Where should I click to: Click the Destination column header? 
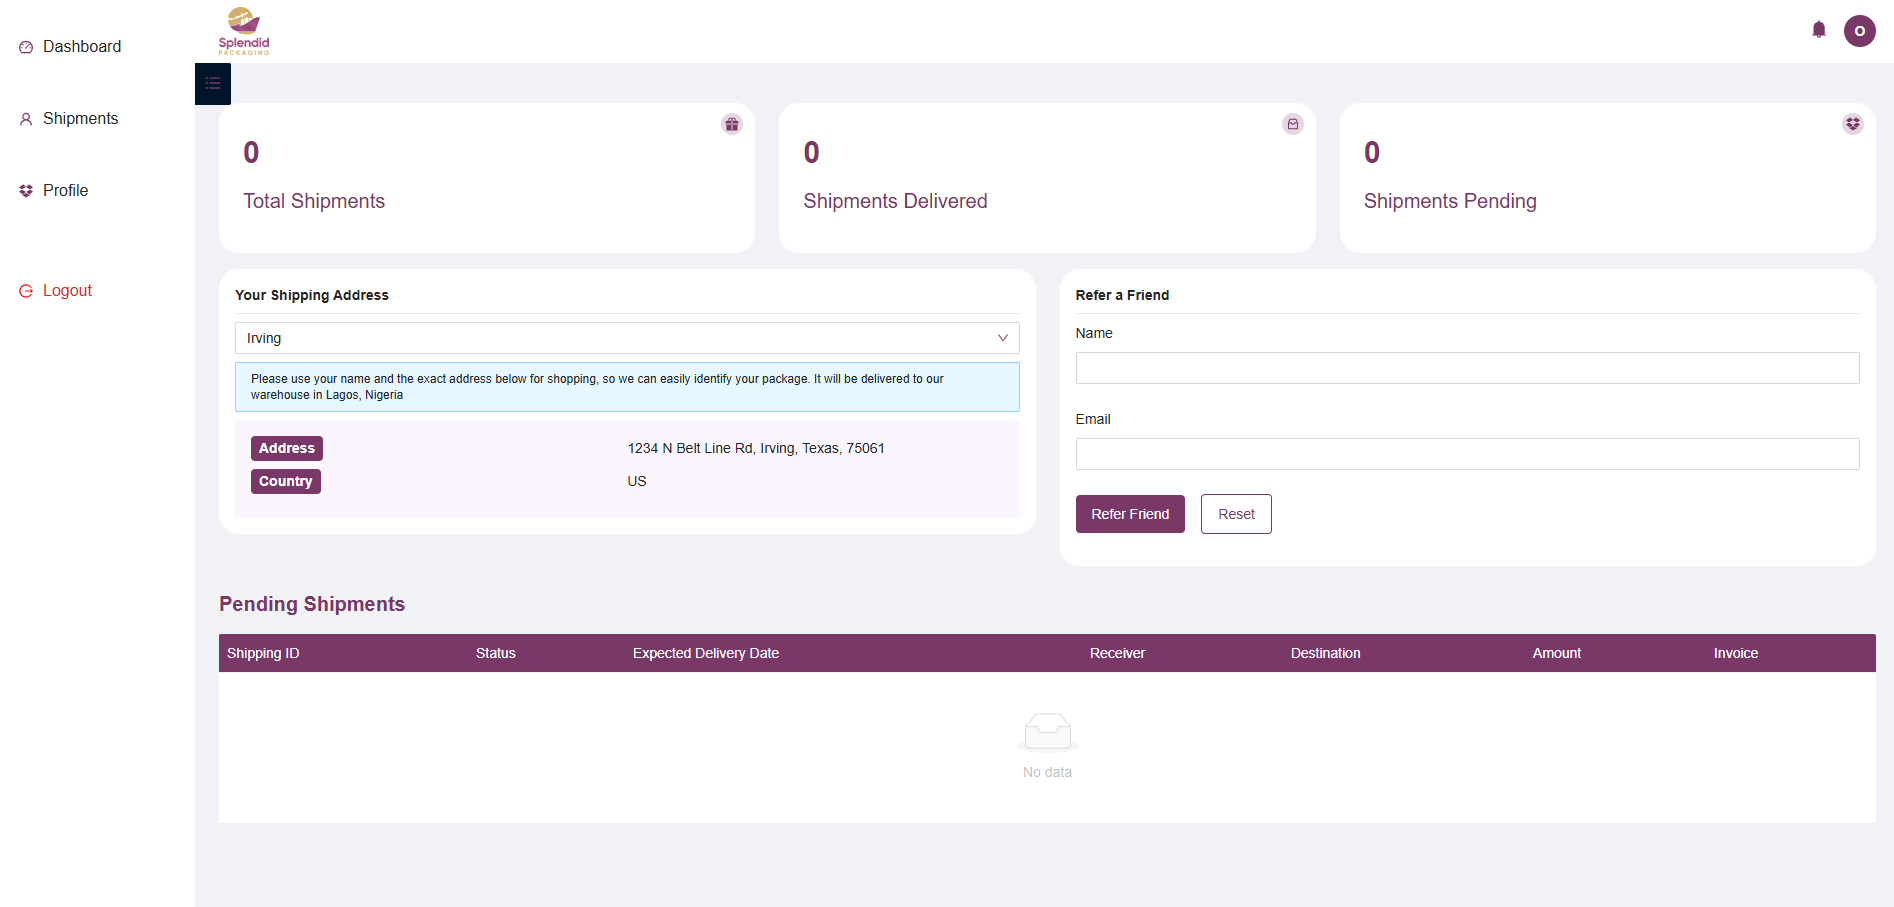point(1325,653)
